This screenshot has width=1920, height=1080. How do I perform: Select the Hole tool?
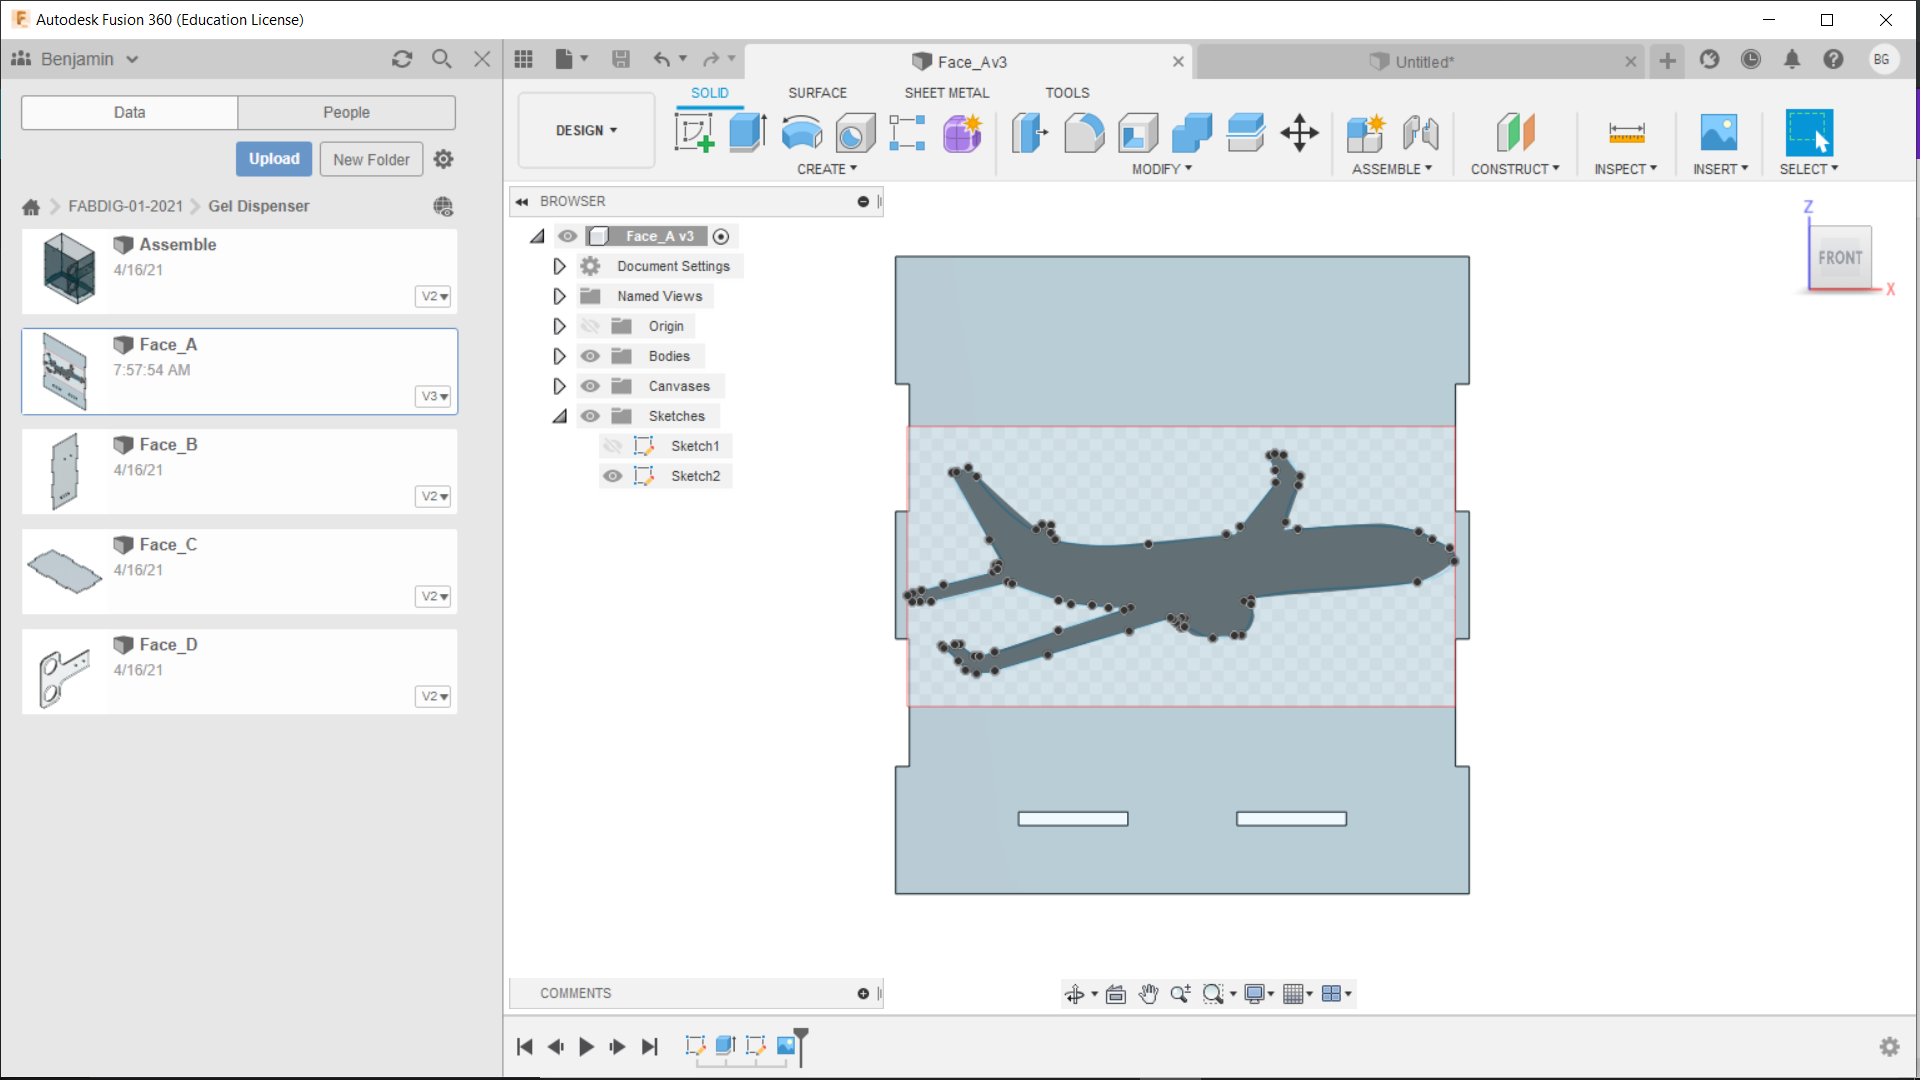coord(855,132)
